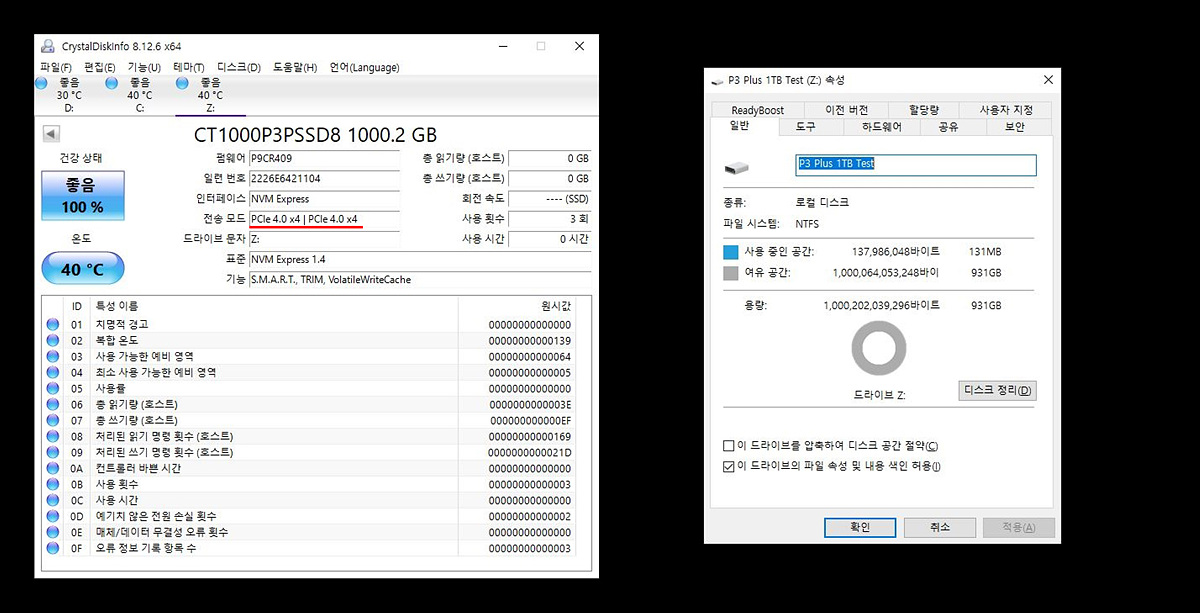The width and height of the screenshot is (1200, 613).
Task: Click the drive name input field
Action: 916,165
